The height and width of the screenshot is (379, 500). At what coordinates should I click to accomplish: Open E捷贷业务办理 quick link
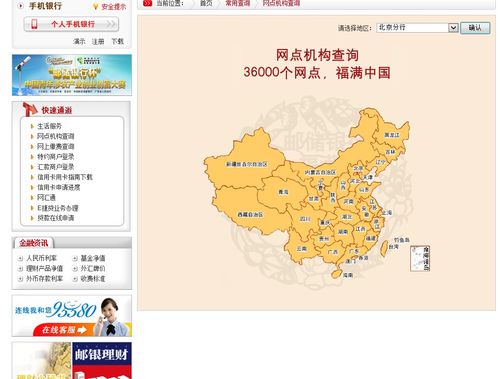tap(58, 208)
